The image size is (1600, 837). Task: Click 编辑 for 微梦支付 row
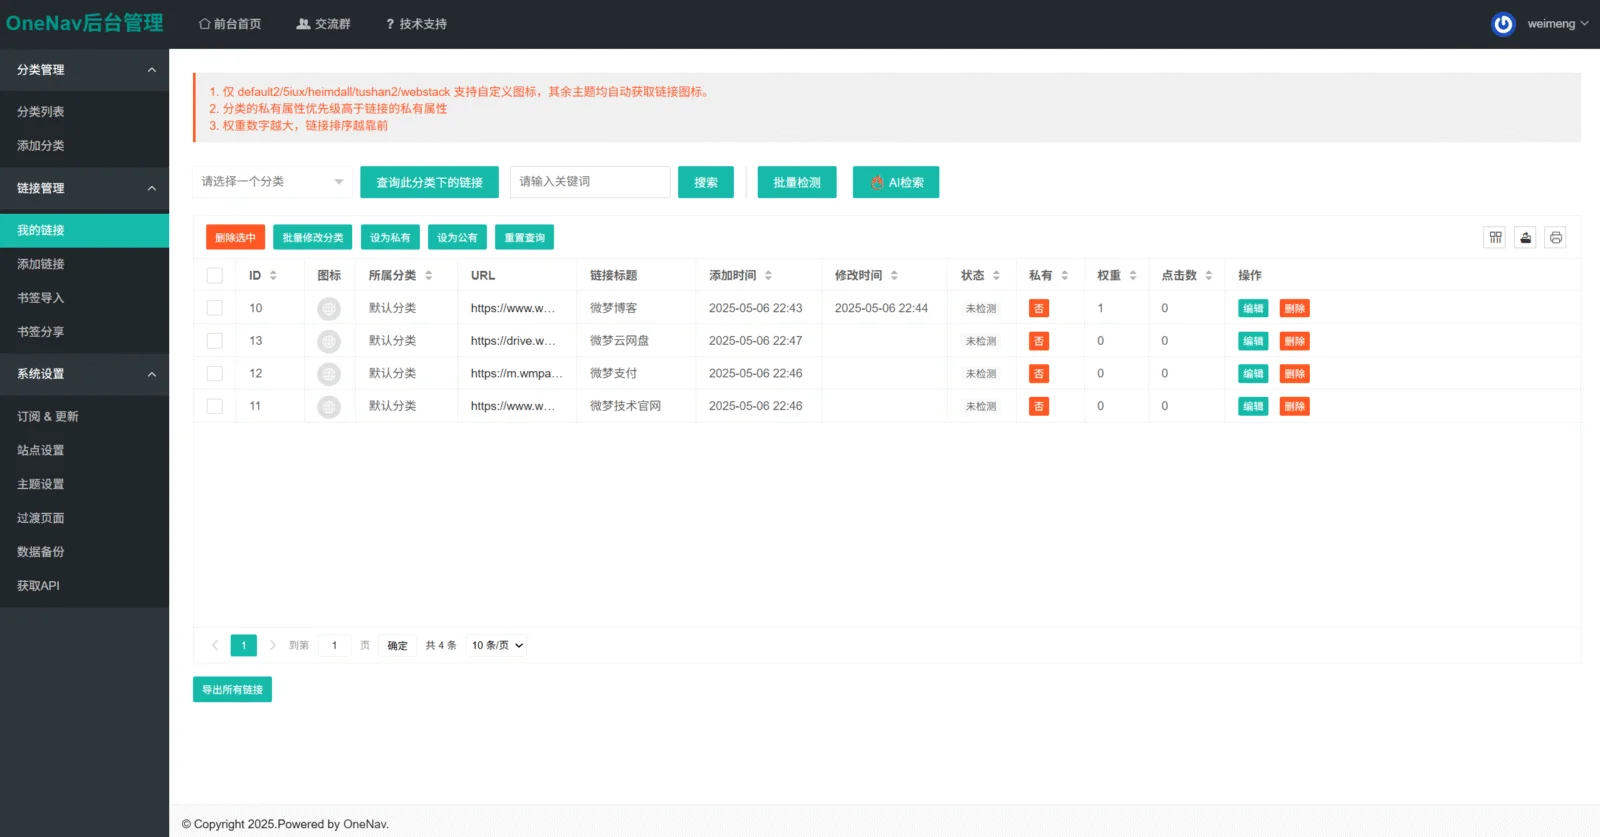point(1252,374)
